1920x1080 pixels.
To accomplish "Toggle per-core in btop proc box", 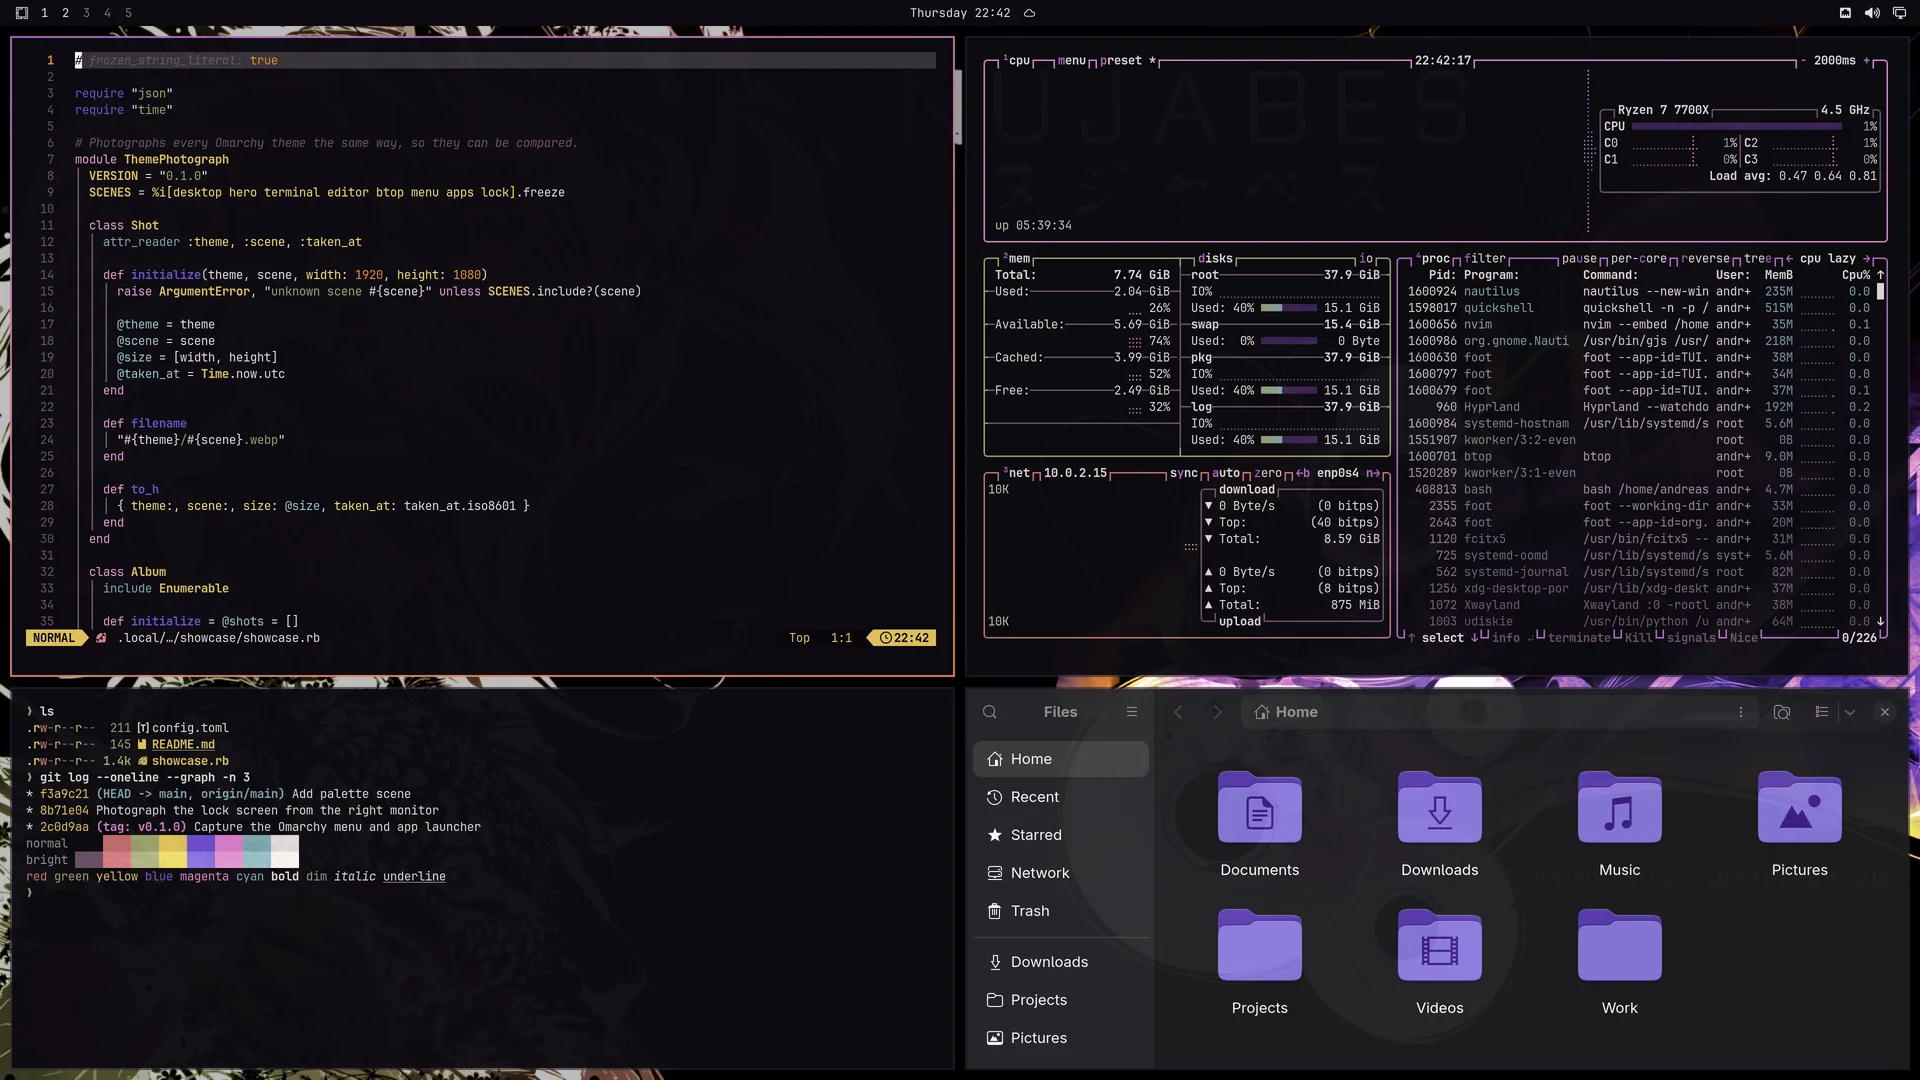I will point(1638,259).
